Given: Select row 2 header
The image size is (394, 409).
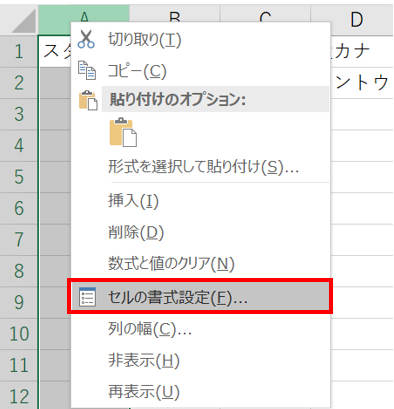Looking at the screenshot, I should (19, 83).
